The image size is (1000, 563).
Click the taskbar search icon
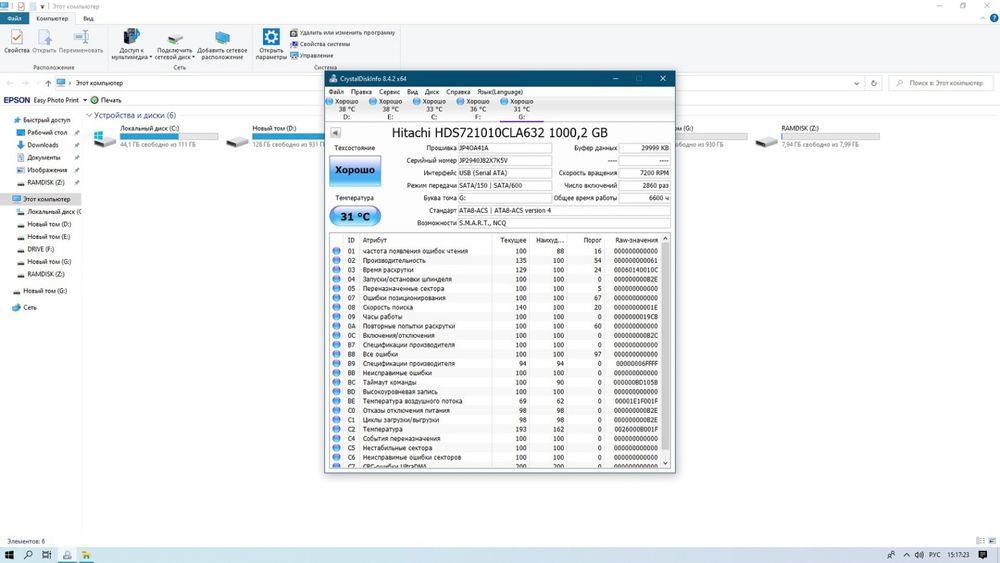click(28, 555)
